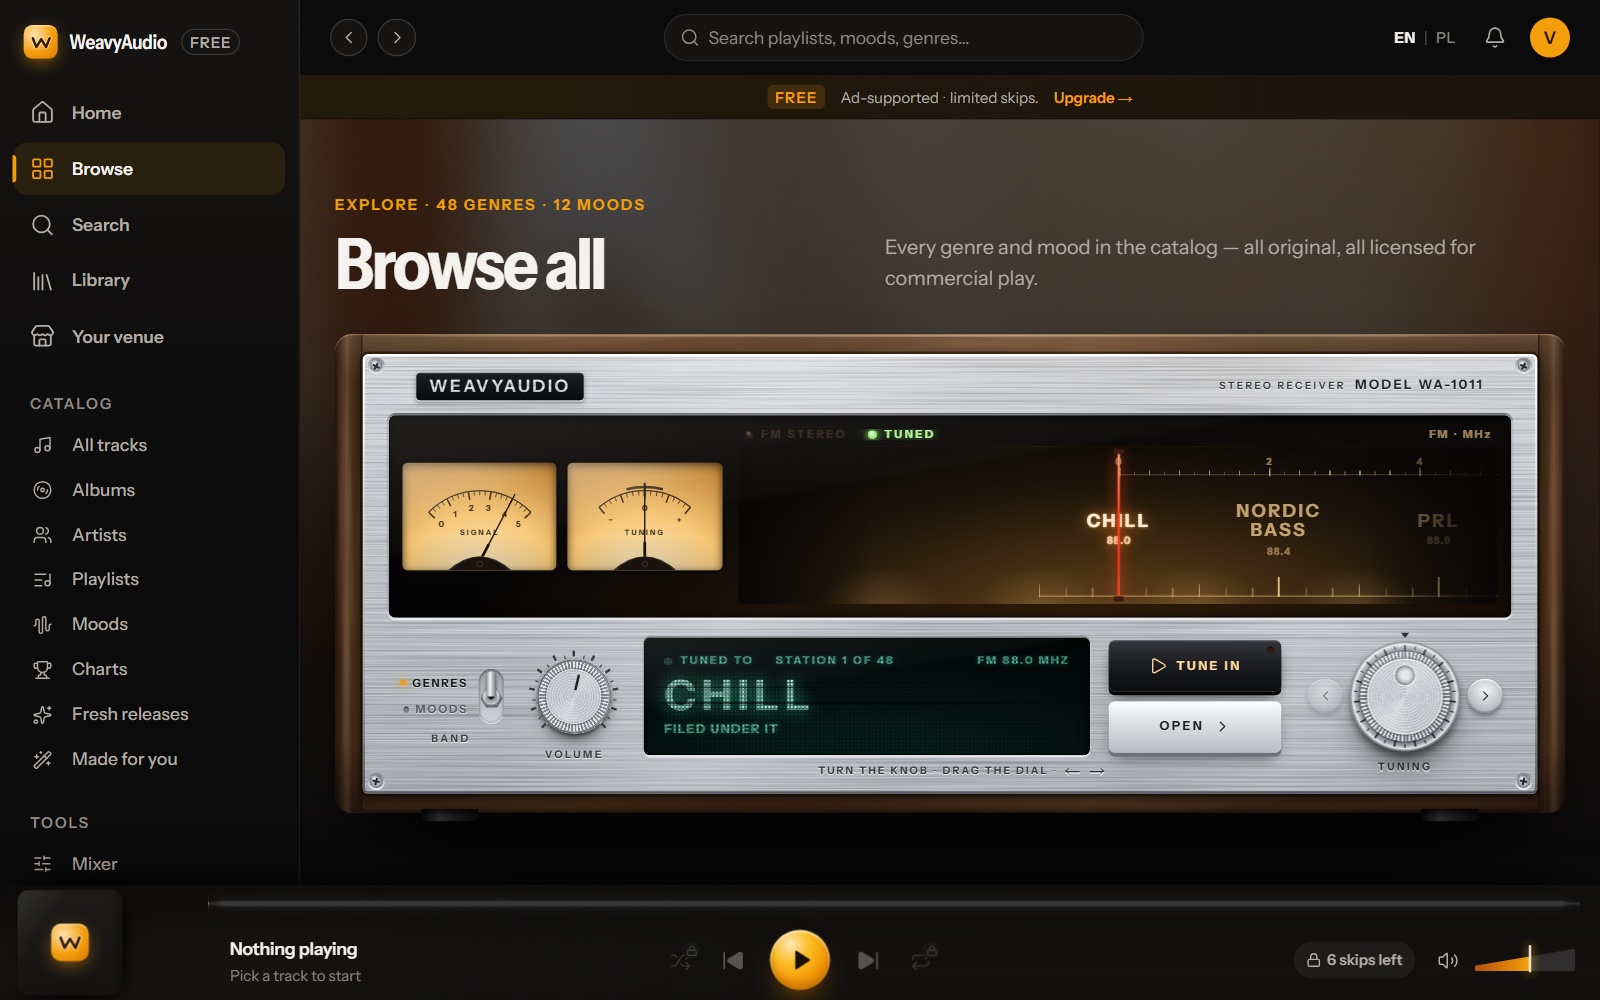This screenshot has height=1000, width=1600.
Task: Open Fresh releases
Action: (149, 714)
